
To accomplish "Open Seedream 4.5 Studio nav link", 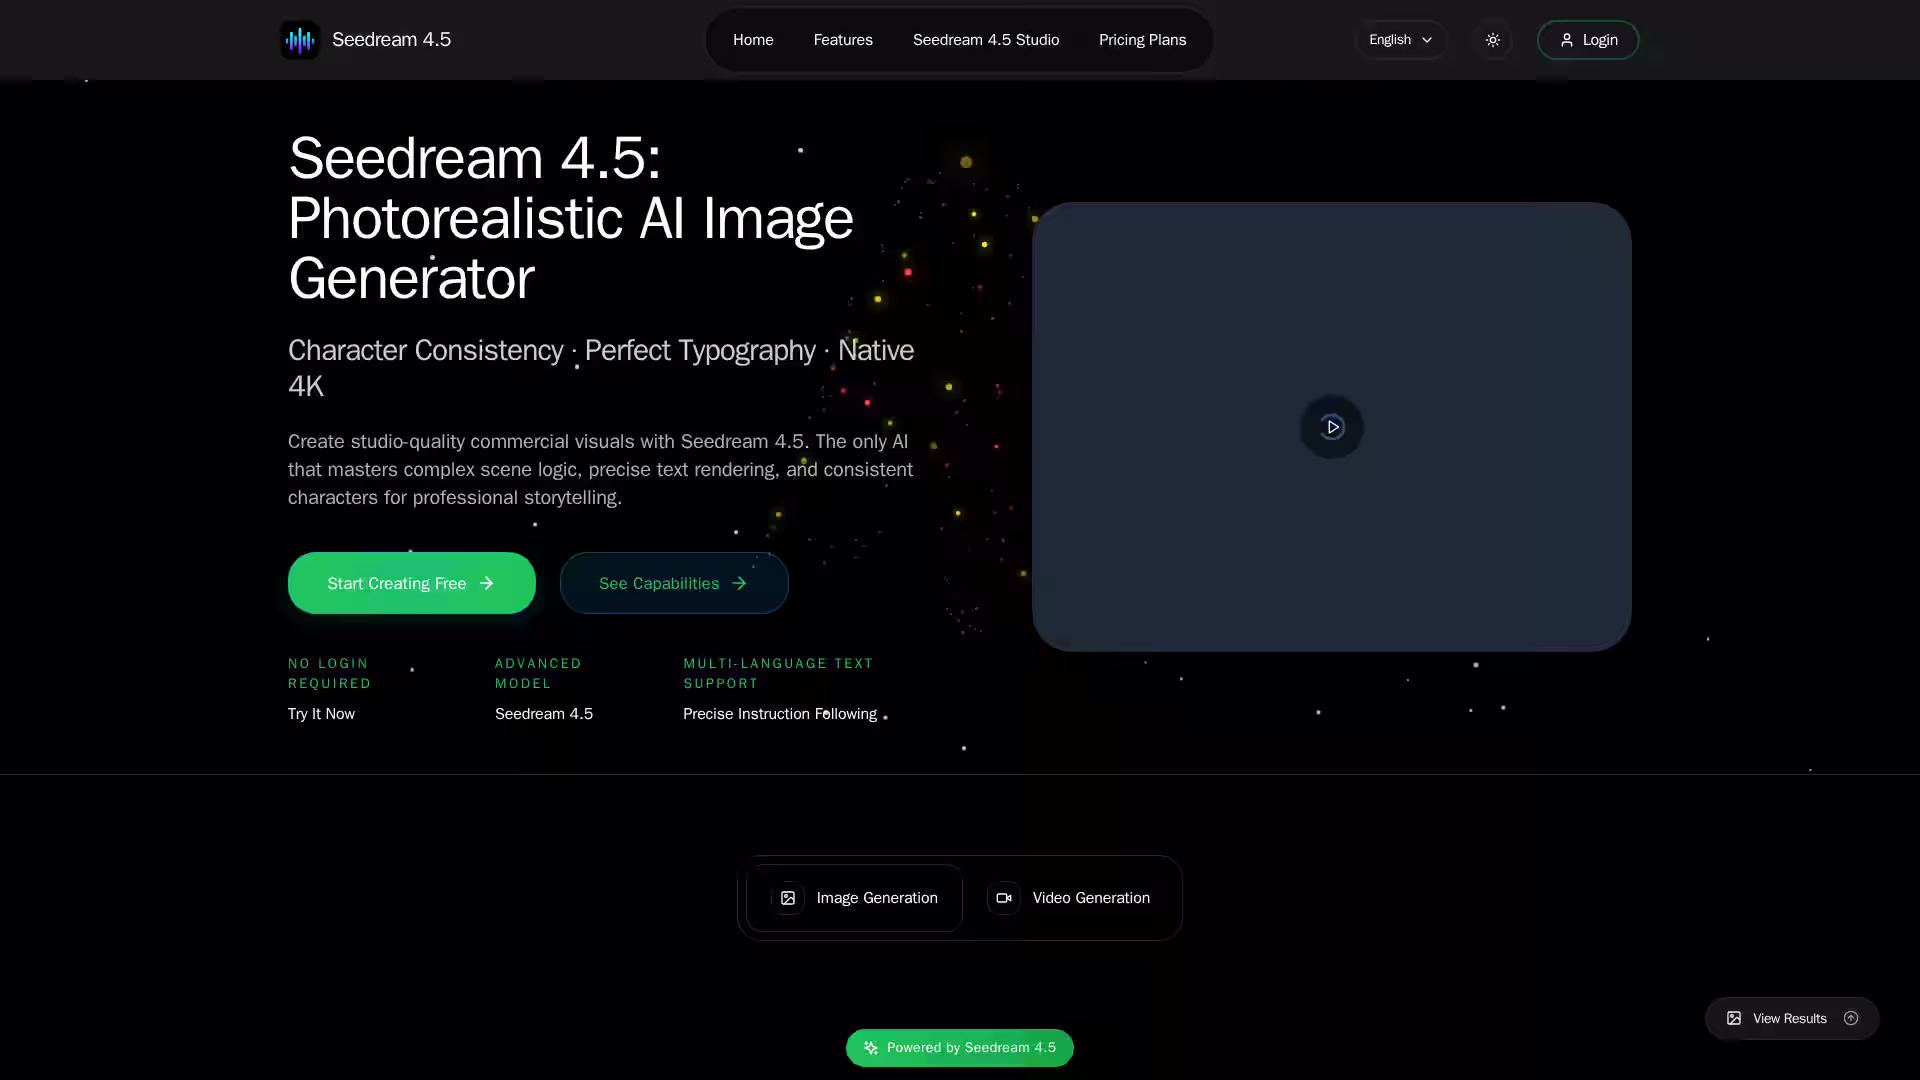I will pos(985,40).
